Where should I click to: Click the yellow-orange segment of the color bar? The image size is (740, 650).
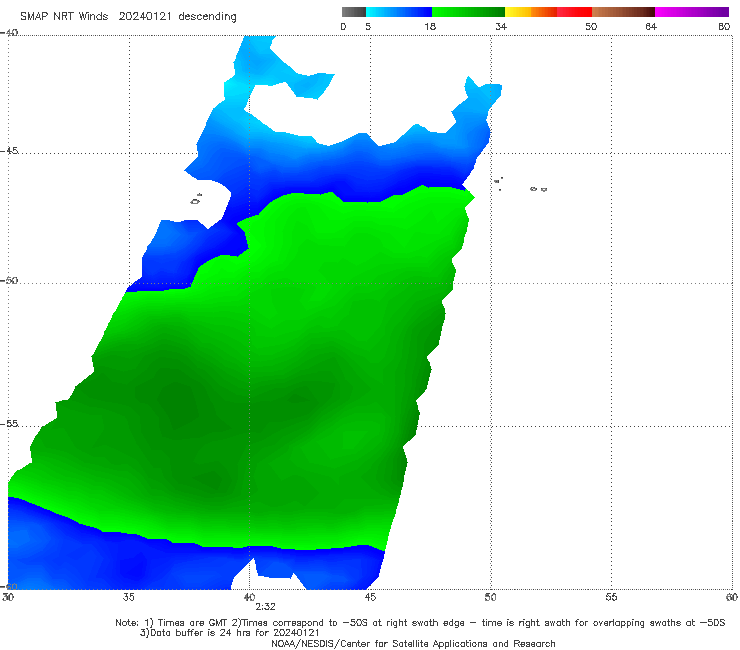coord(530,12)
